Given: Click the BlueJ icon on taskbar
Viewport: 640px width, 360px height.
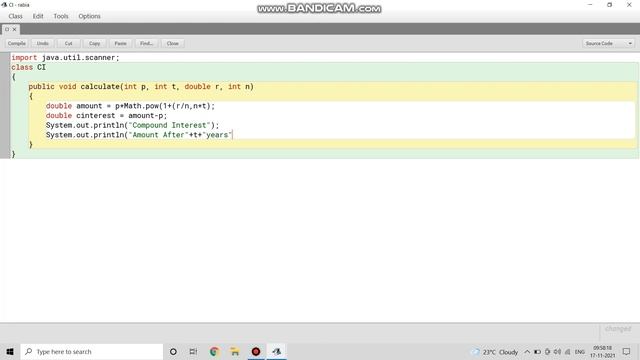Looking at the screenshot, I should point(277,351).
